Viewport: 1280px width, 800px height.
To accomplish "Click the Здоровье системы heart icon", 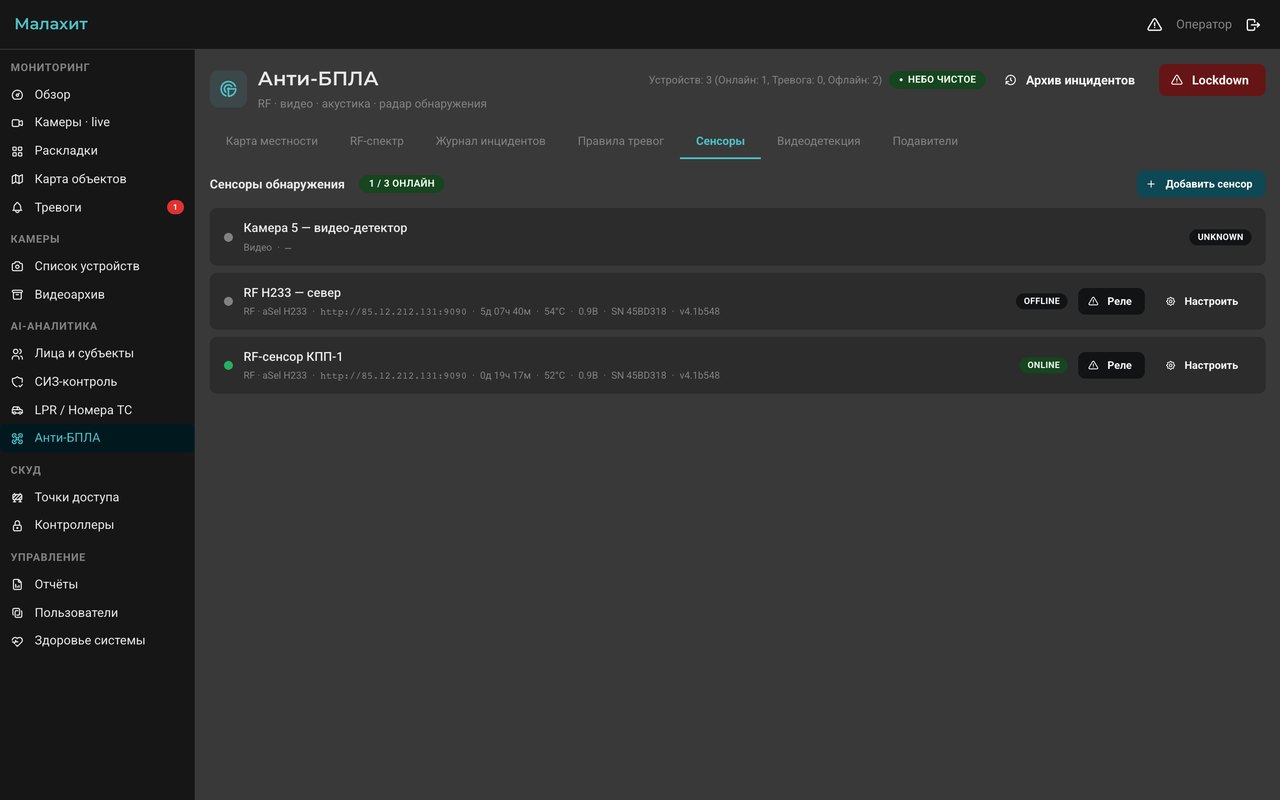I will tap(17, 640).
